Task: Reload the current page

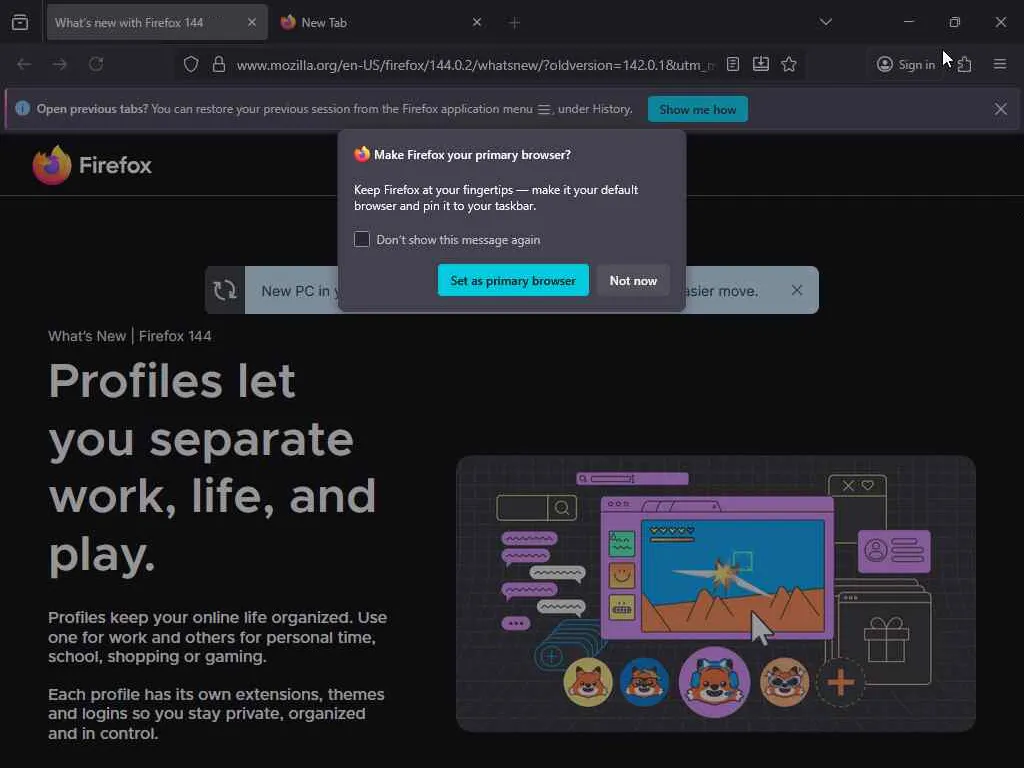Action: click(x=96, y=64)
